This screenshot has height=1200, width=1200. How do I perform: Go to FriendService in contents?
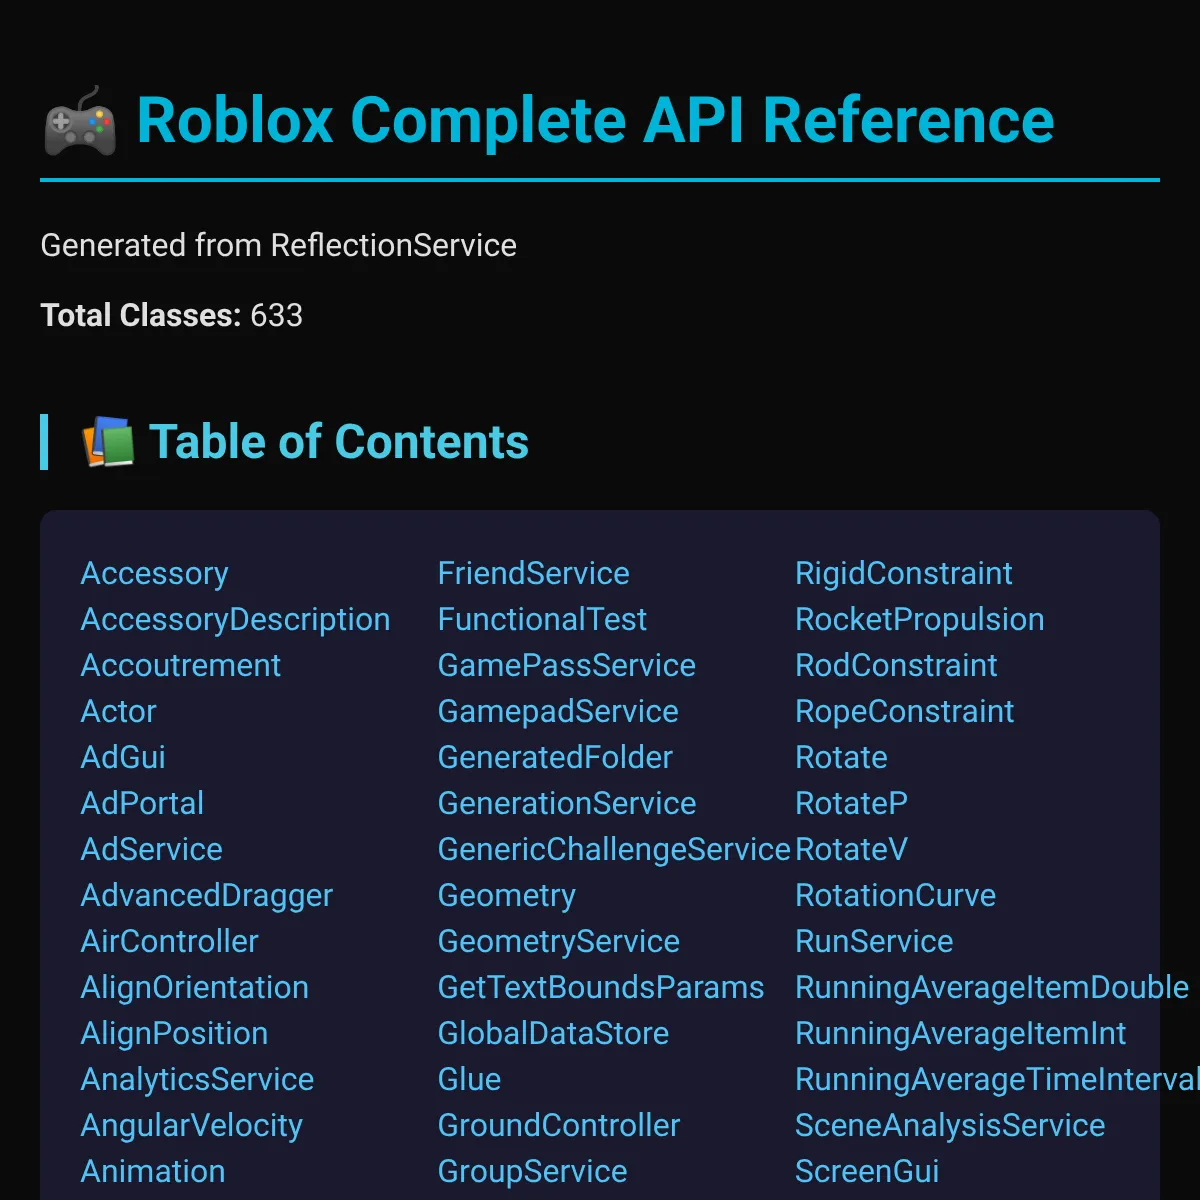pos(533,574)
